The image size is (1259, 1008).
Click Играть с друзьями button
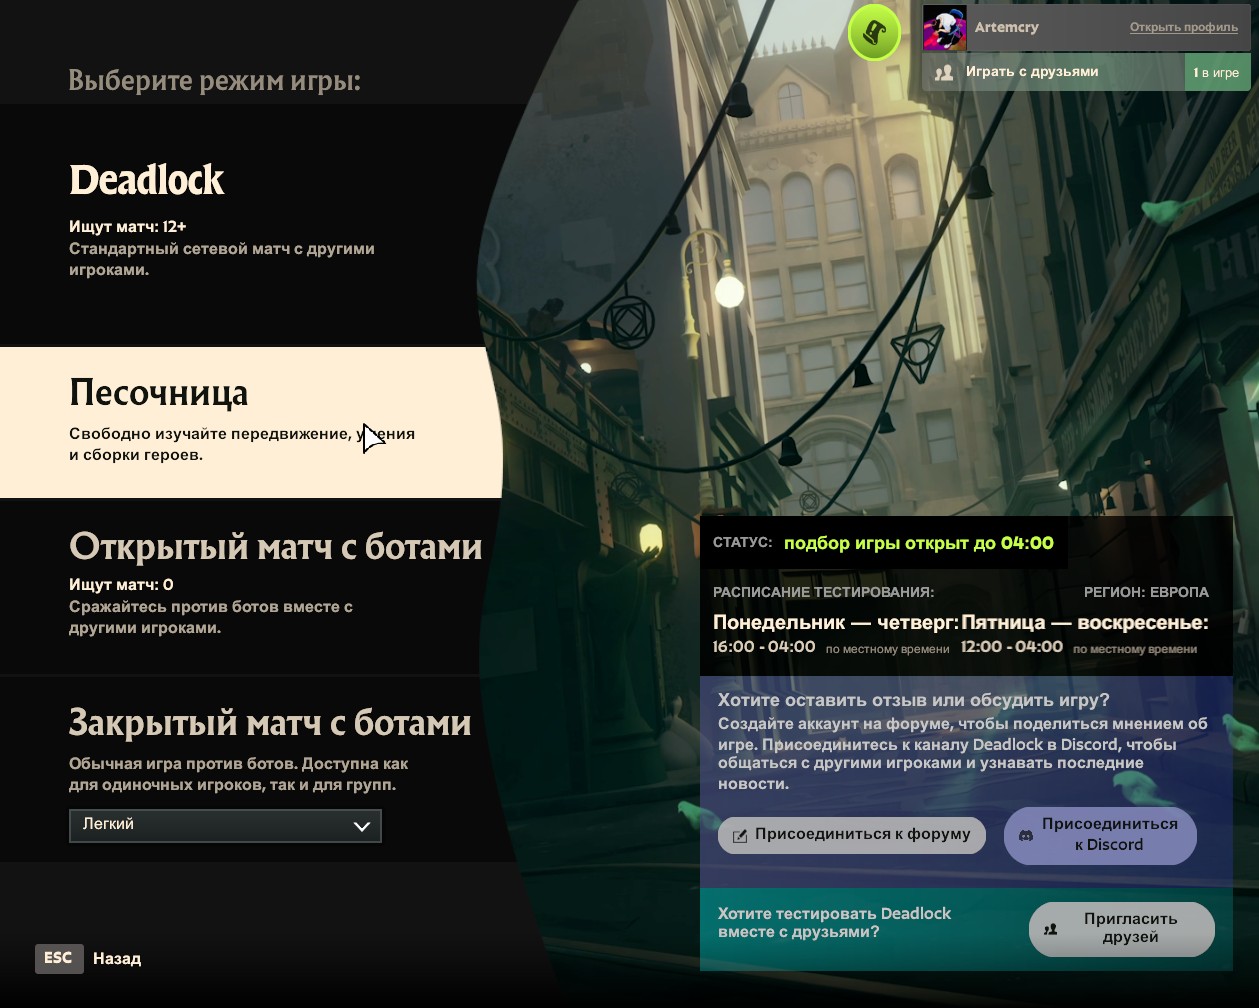pos(1054,72)
